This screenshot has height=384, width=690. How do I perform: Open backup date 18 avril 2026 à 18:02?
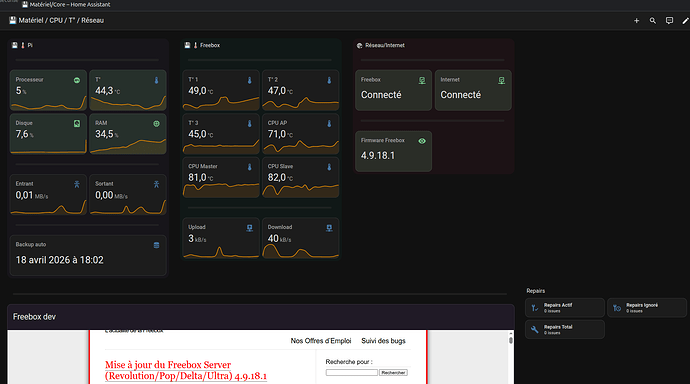pos(60,260)
